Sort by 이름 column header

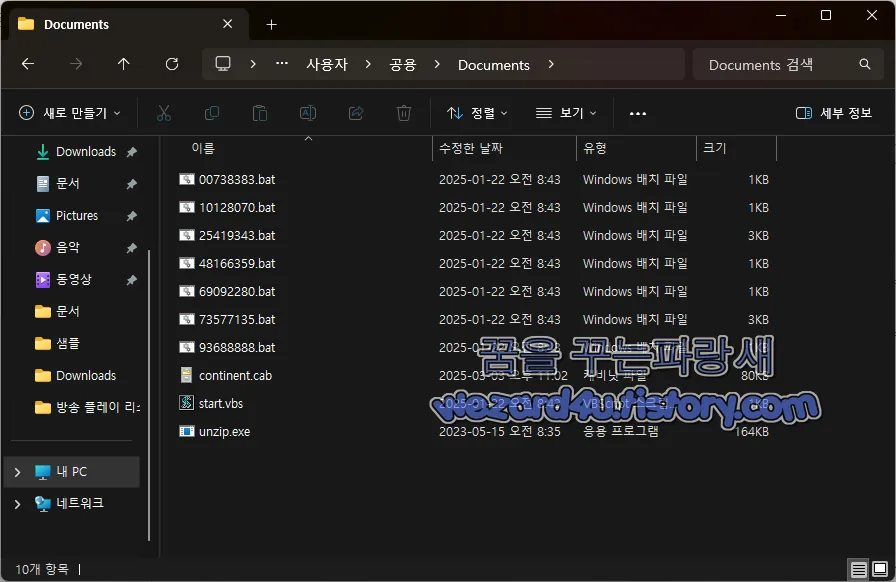[203, 149]
